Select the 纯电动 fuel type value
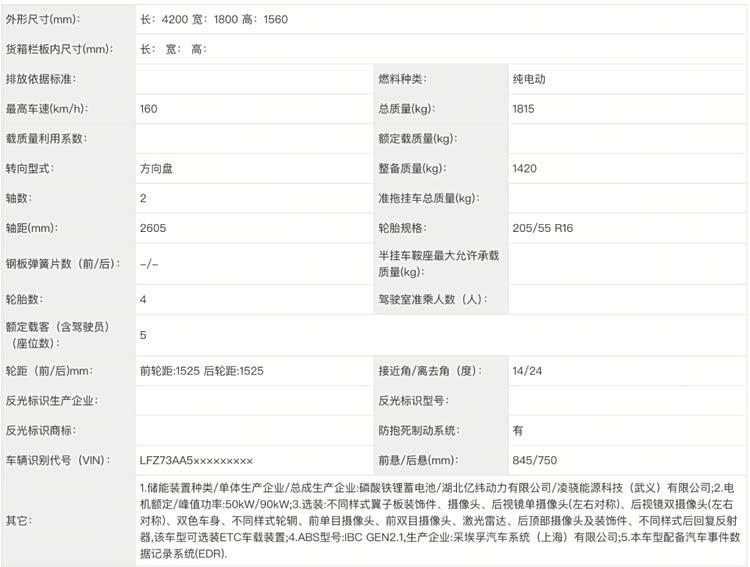The height and width of the screenshot is (567, 750). coord(531,78)
